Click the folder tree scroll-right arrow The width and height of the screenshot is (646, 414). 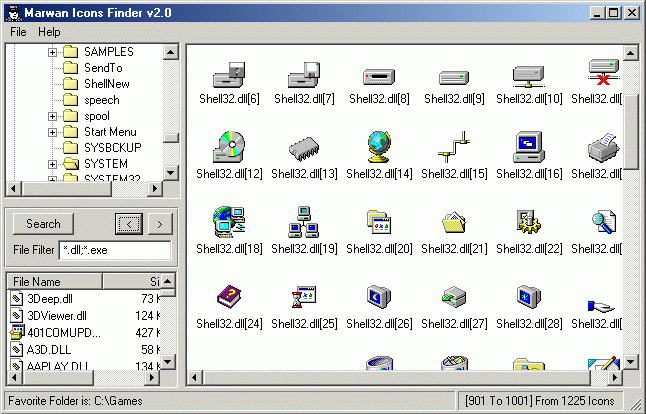155,188
